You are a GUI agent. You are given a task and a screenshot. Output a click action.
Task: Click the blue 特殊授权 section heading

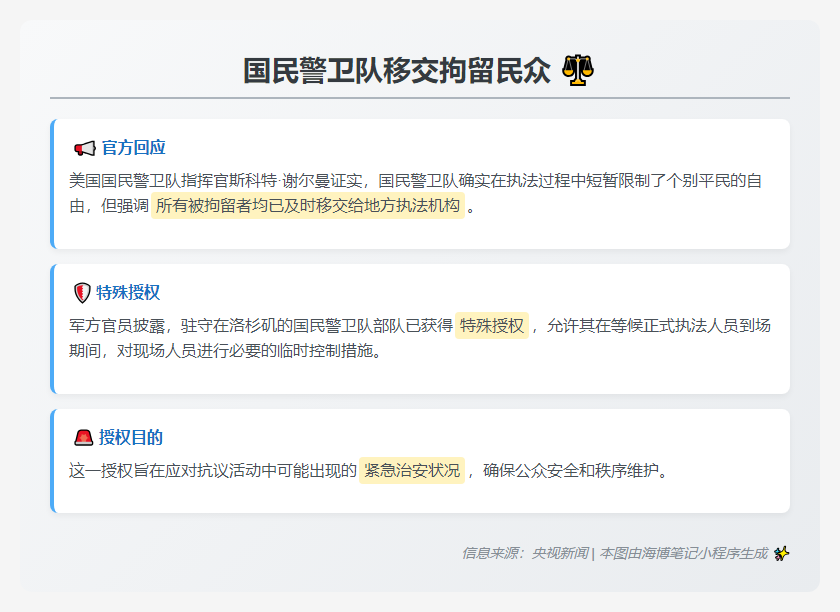click(128, 293)
